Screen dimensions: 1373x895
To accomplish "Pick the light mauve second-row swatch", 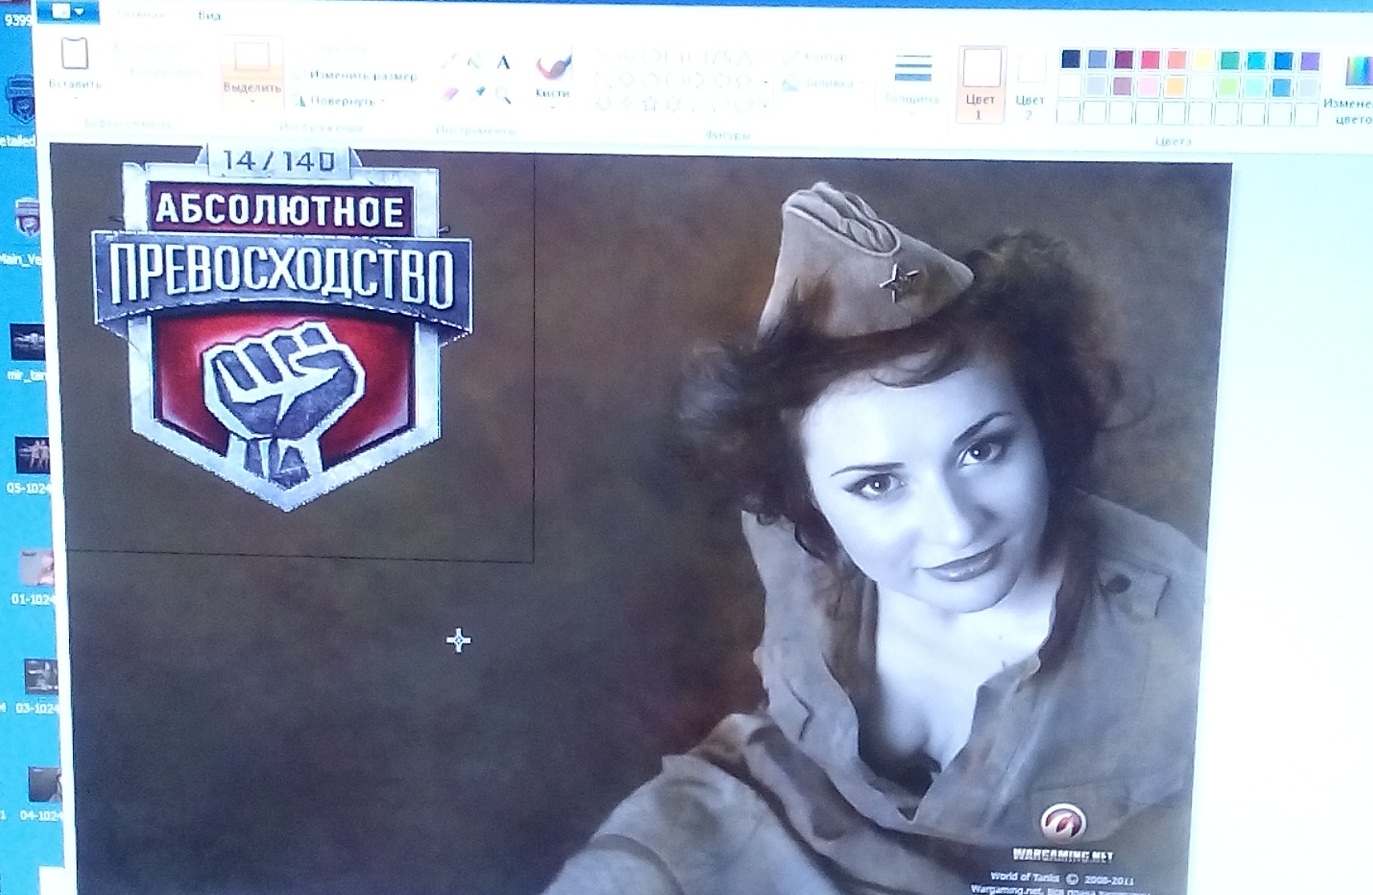I will click(1123, 87).
